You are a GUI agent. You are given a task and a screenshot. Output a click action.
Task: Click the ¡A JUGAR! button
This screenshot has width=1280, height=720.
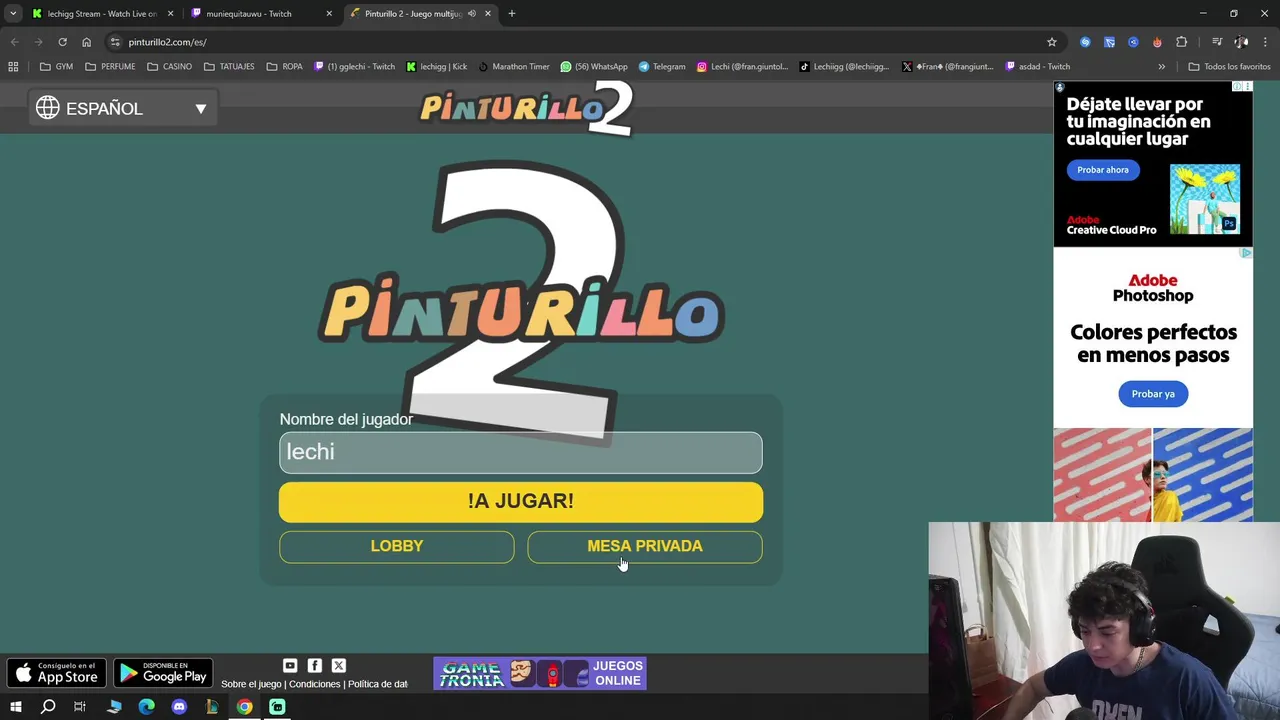[x=521, y=502]
